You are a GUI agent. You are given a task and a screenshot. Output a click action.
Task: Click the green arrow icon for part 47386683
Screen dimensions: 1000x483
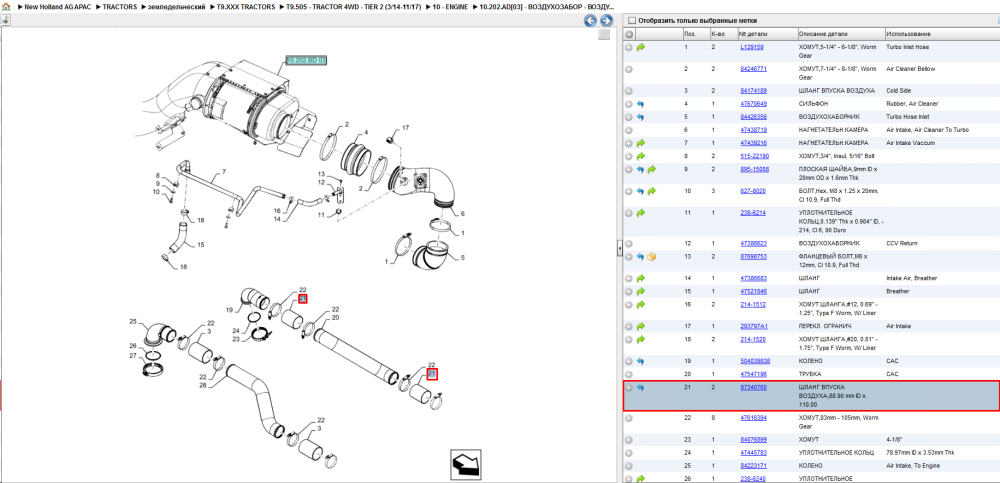(641, 278)
